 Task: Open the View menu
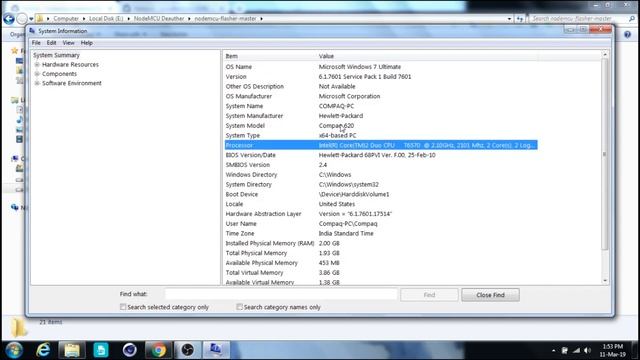click(x=68, y=42)
